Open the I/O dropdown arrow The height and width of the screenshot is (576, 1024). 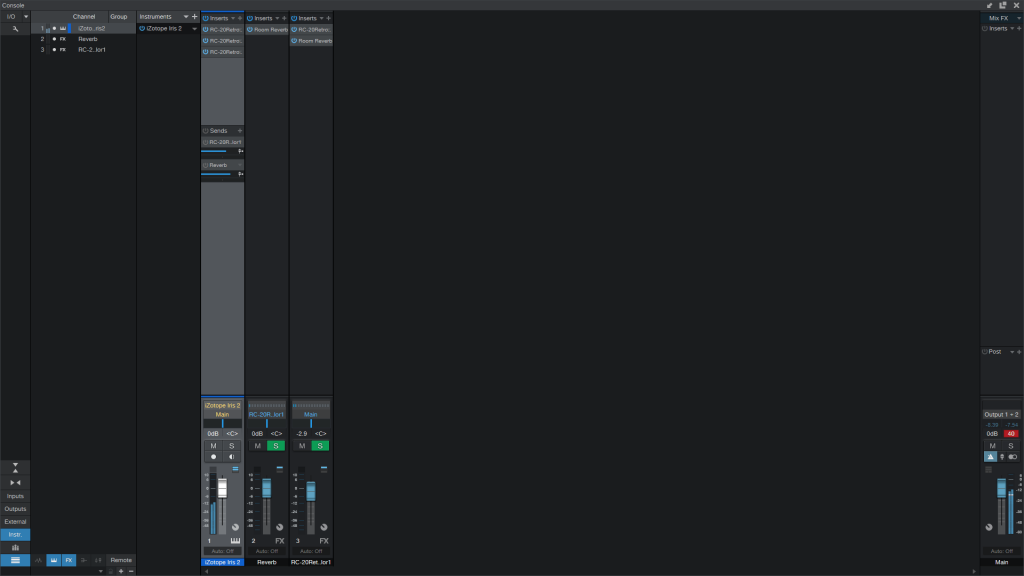pos(25,17)
